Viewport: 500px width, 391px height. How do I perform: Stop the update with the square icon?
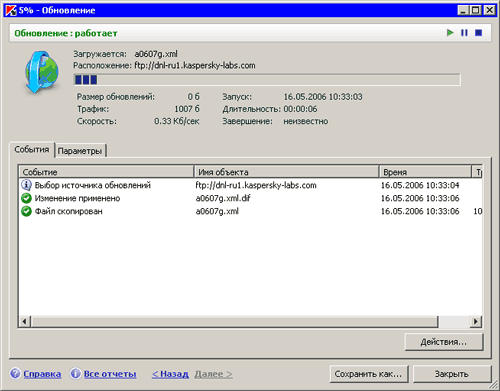tap(479, 33)
